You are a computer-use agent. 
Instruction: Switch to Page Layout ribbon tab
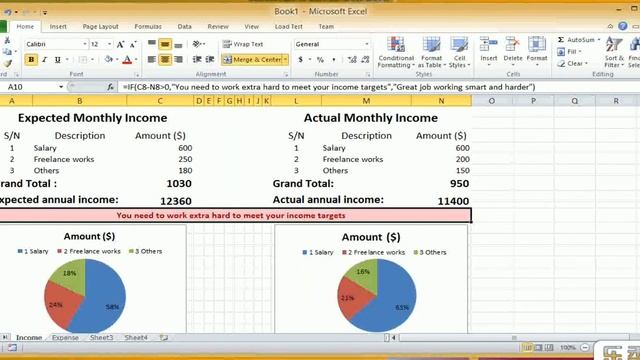100,27
